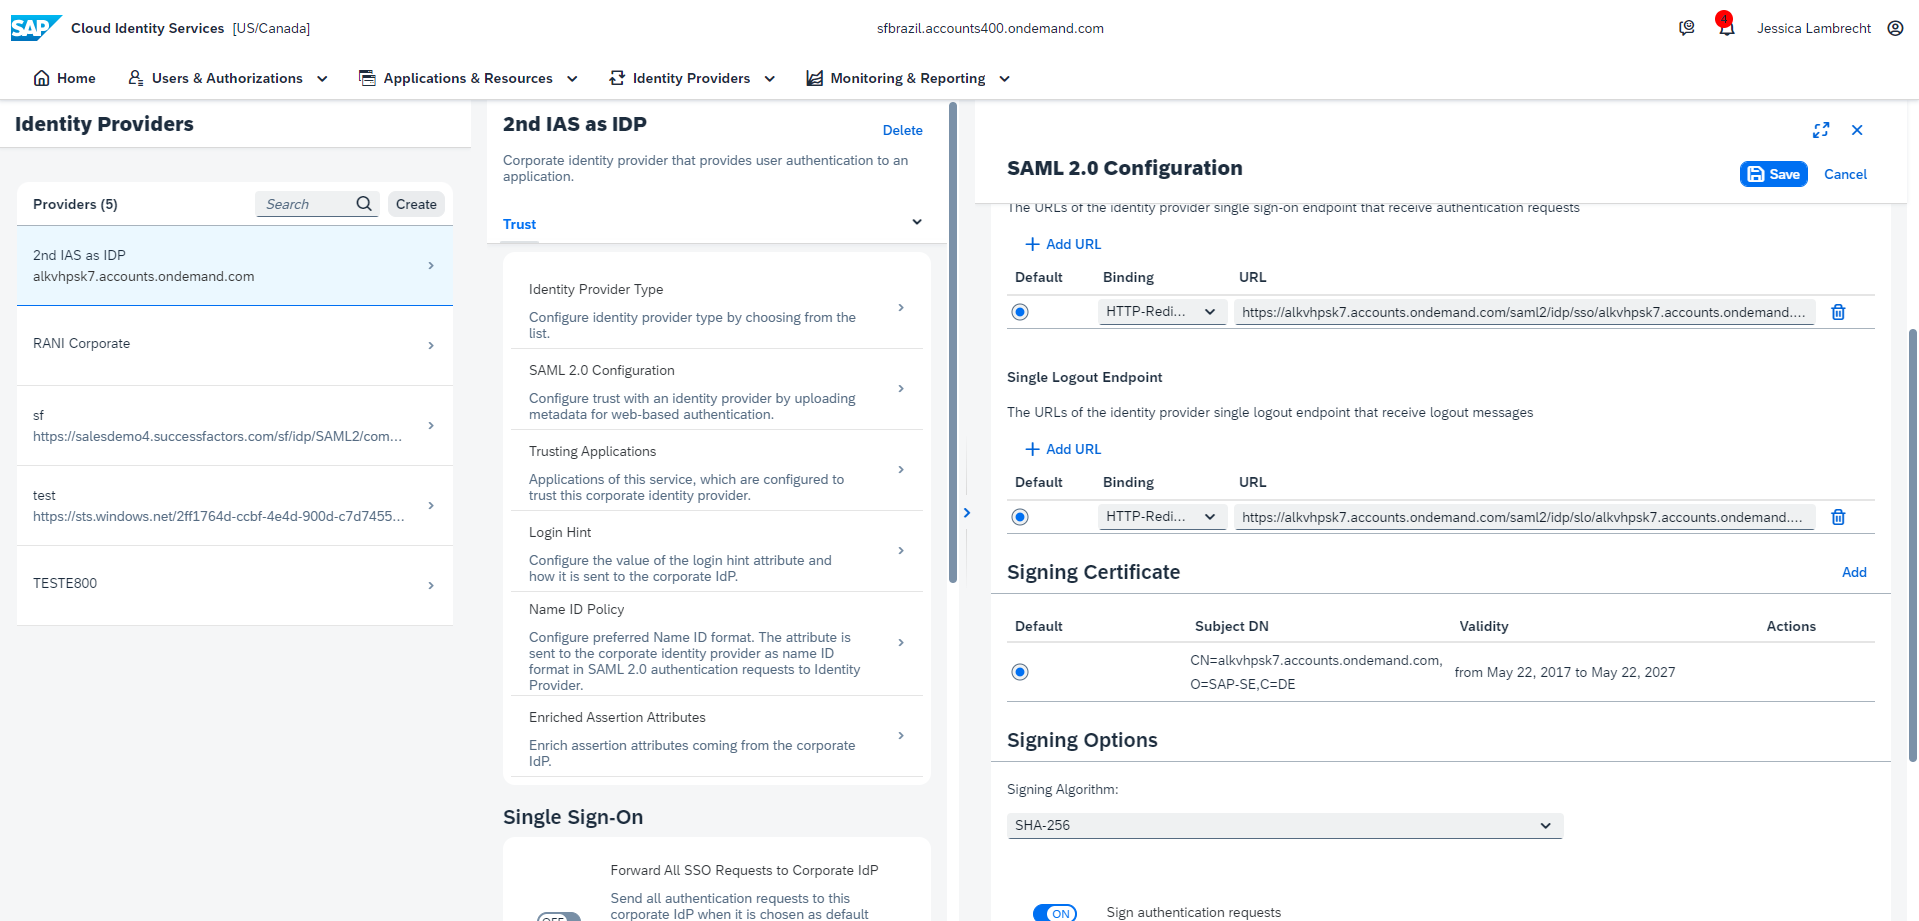
Task: Open SAML 2.0 Configuration list item
Action: coord(716,389)
